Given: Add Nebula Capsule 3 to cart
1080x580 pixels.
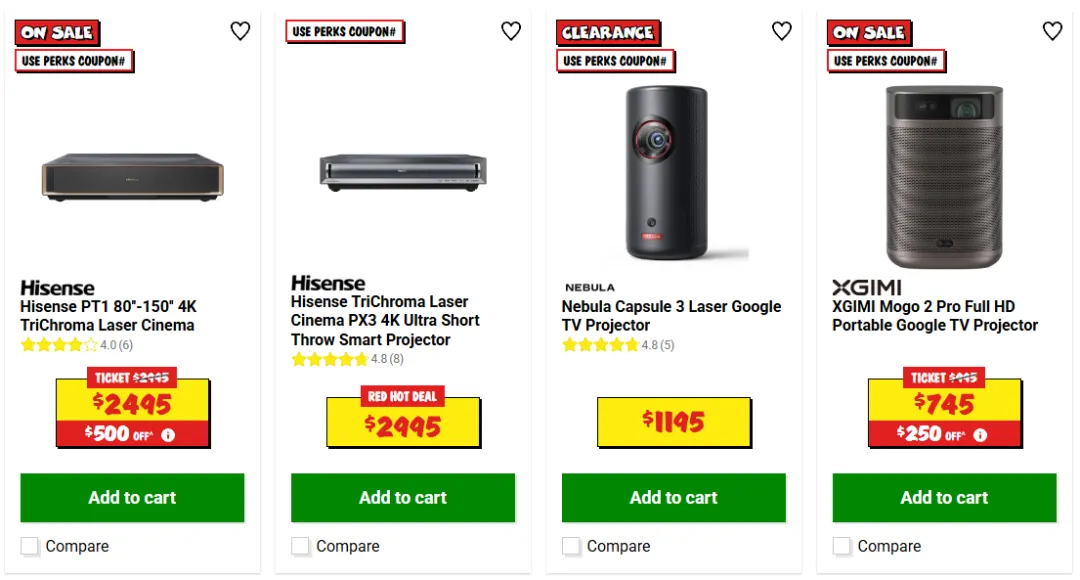Looking at the screenshot, I should [x=674, y=497].
